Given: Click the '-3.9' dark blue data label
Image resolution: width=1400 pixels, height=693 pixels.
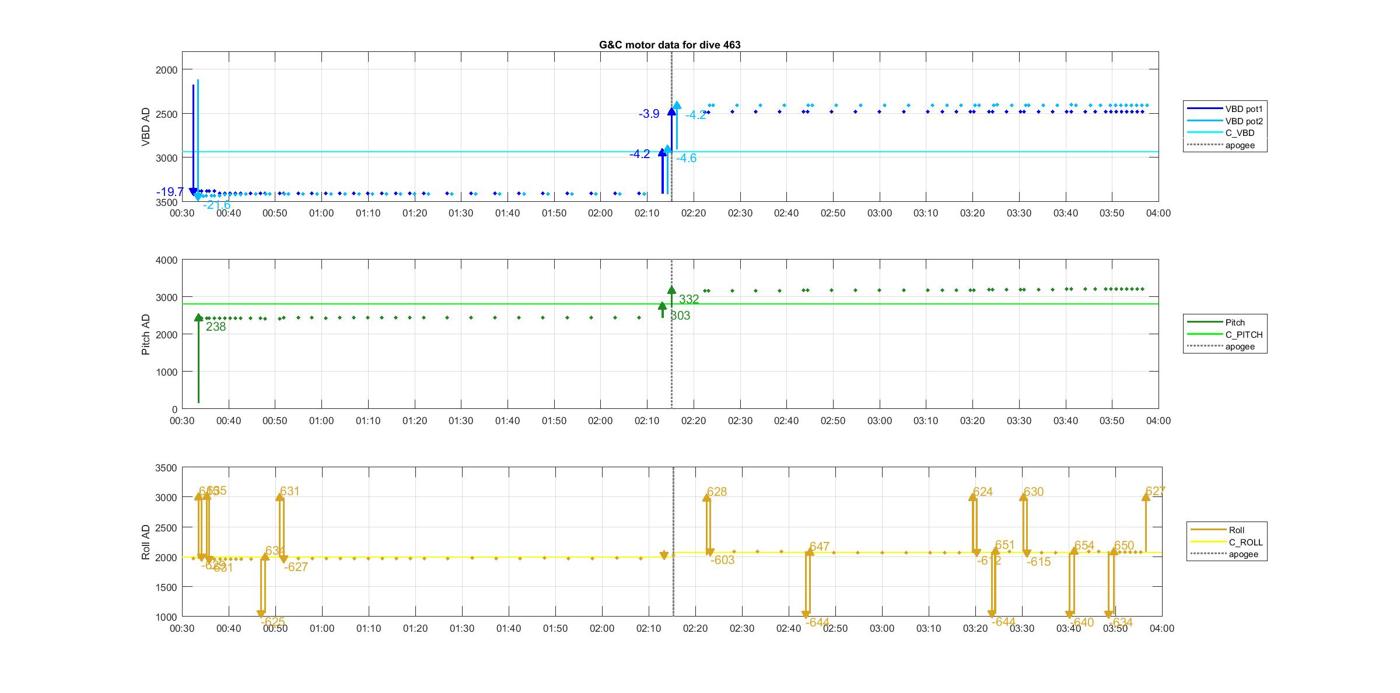Looking at the screenshot, I should [649, 114].
